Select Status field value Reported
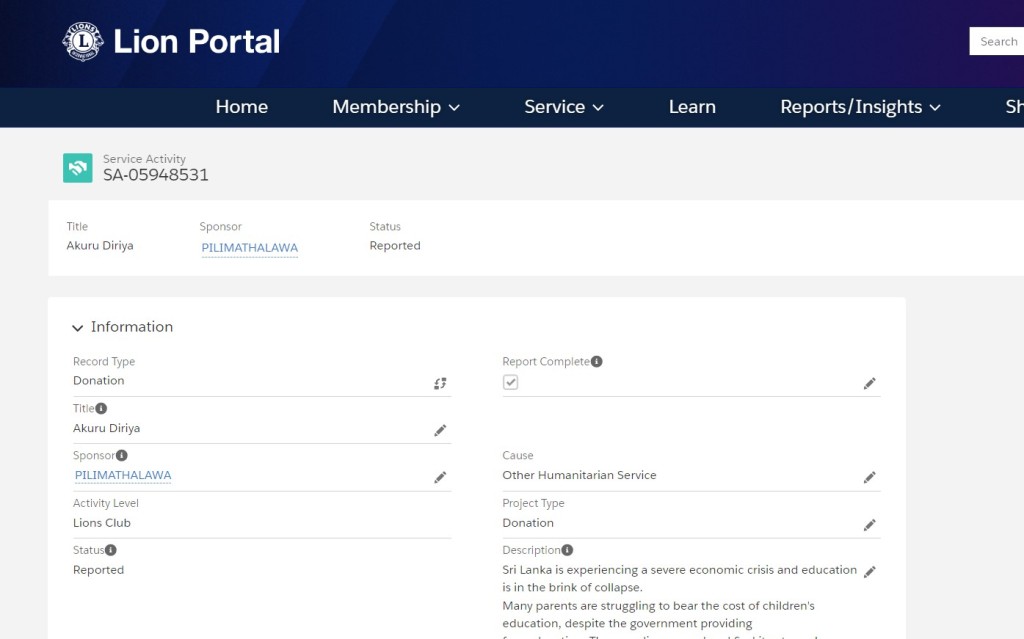This screenshot has height=639, width=1024. (x=99, y=570)
